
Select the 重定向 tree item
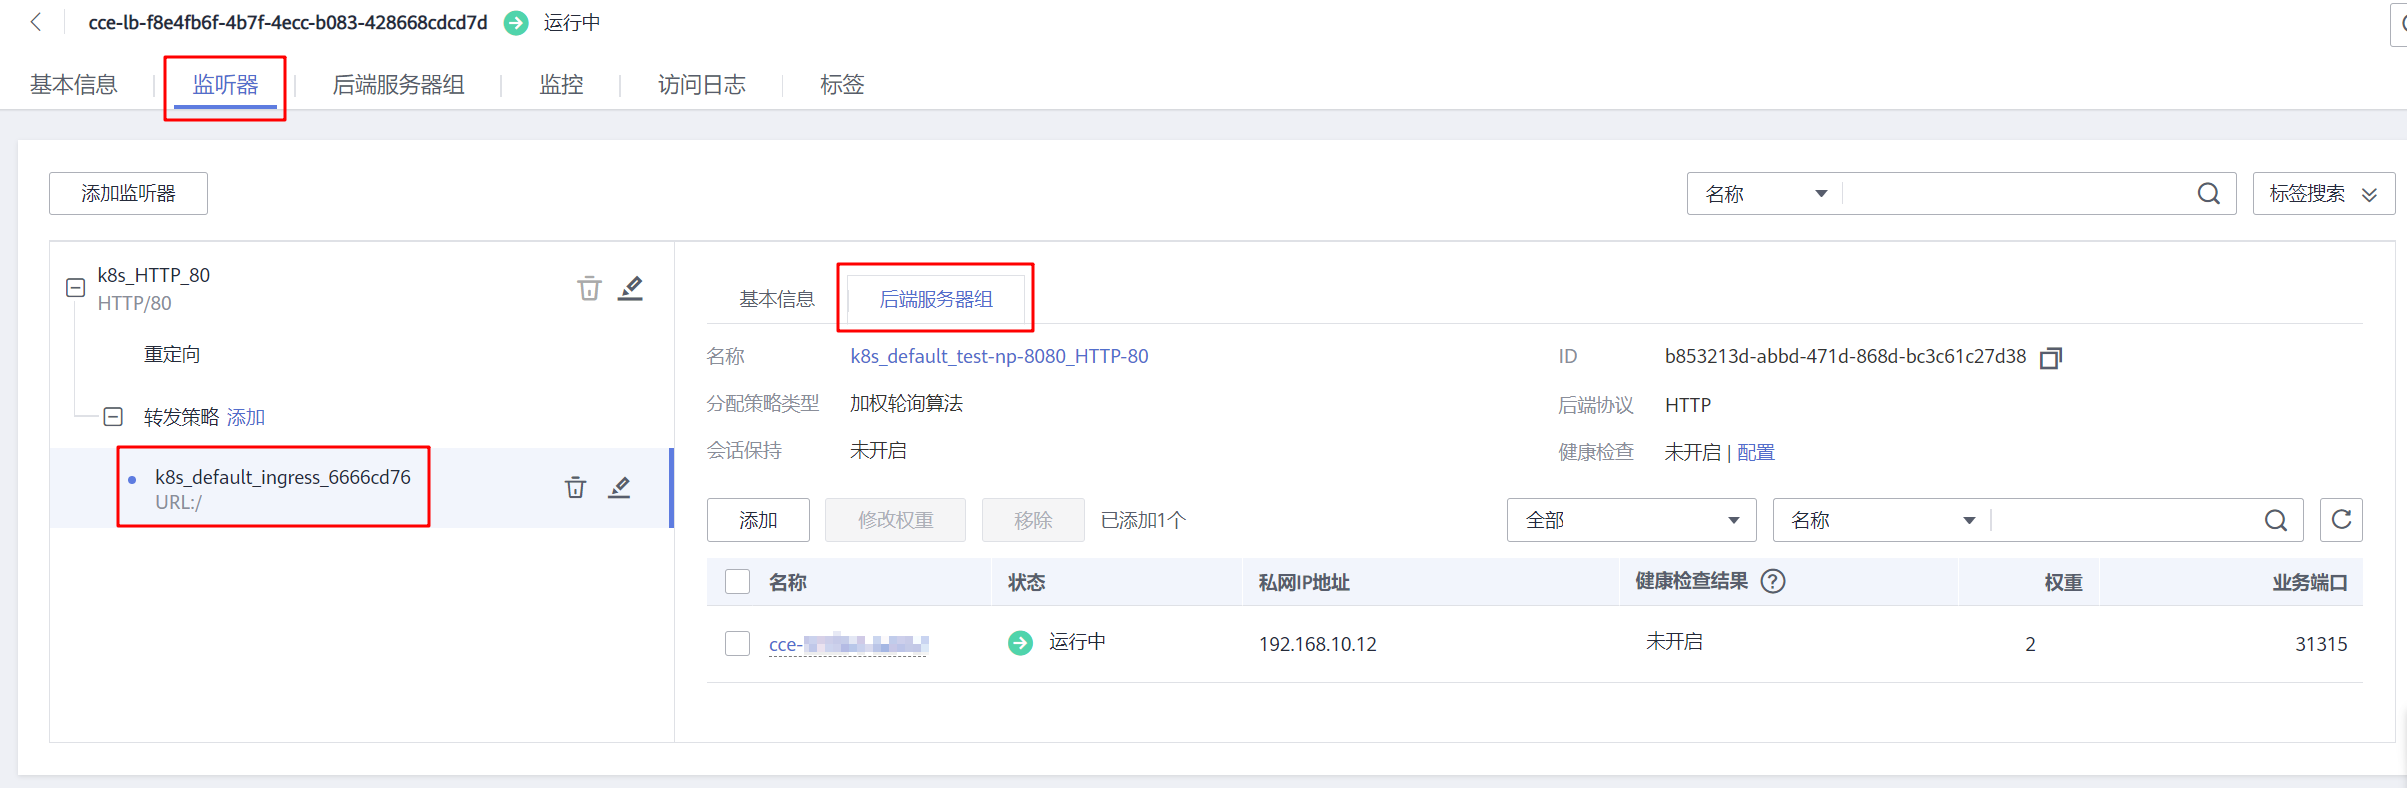172,354
